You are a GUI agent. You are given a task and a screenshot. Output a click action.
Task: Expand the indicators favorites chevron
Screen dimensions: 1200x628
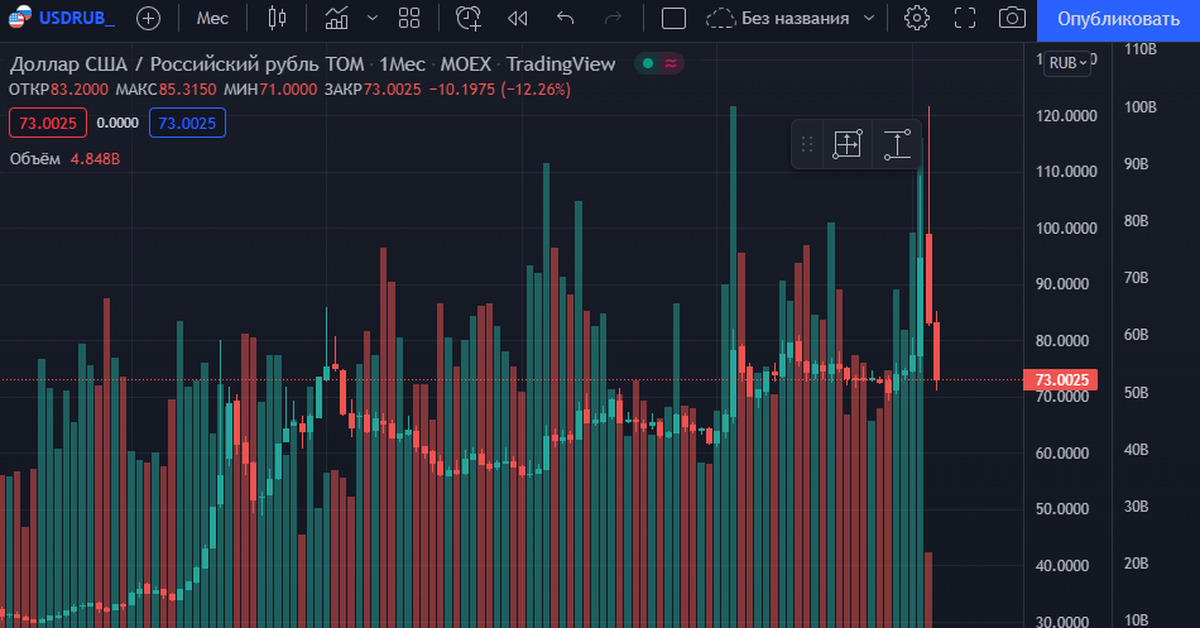(x=373, y=18)
